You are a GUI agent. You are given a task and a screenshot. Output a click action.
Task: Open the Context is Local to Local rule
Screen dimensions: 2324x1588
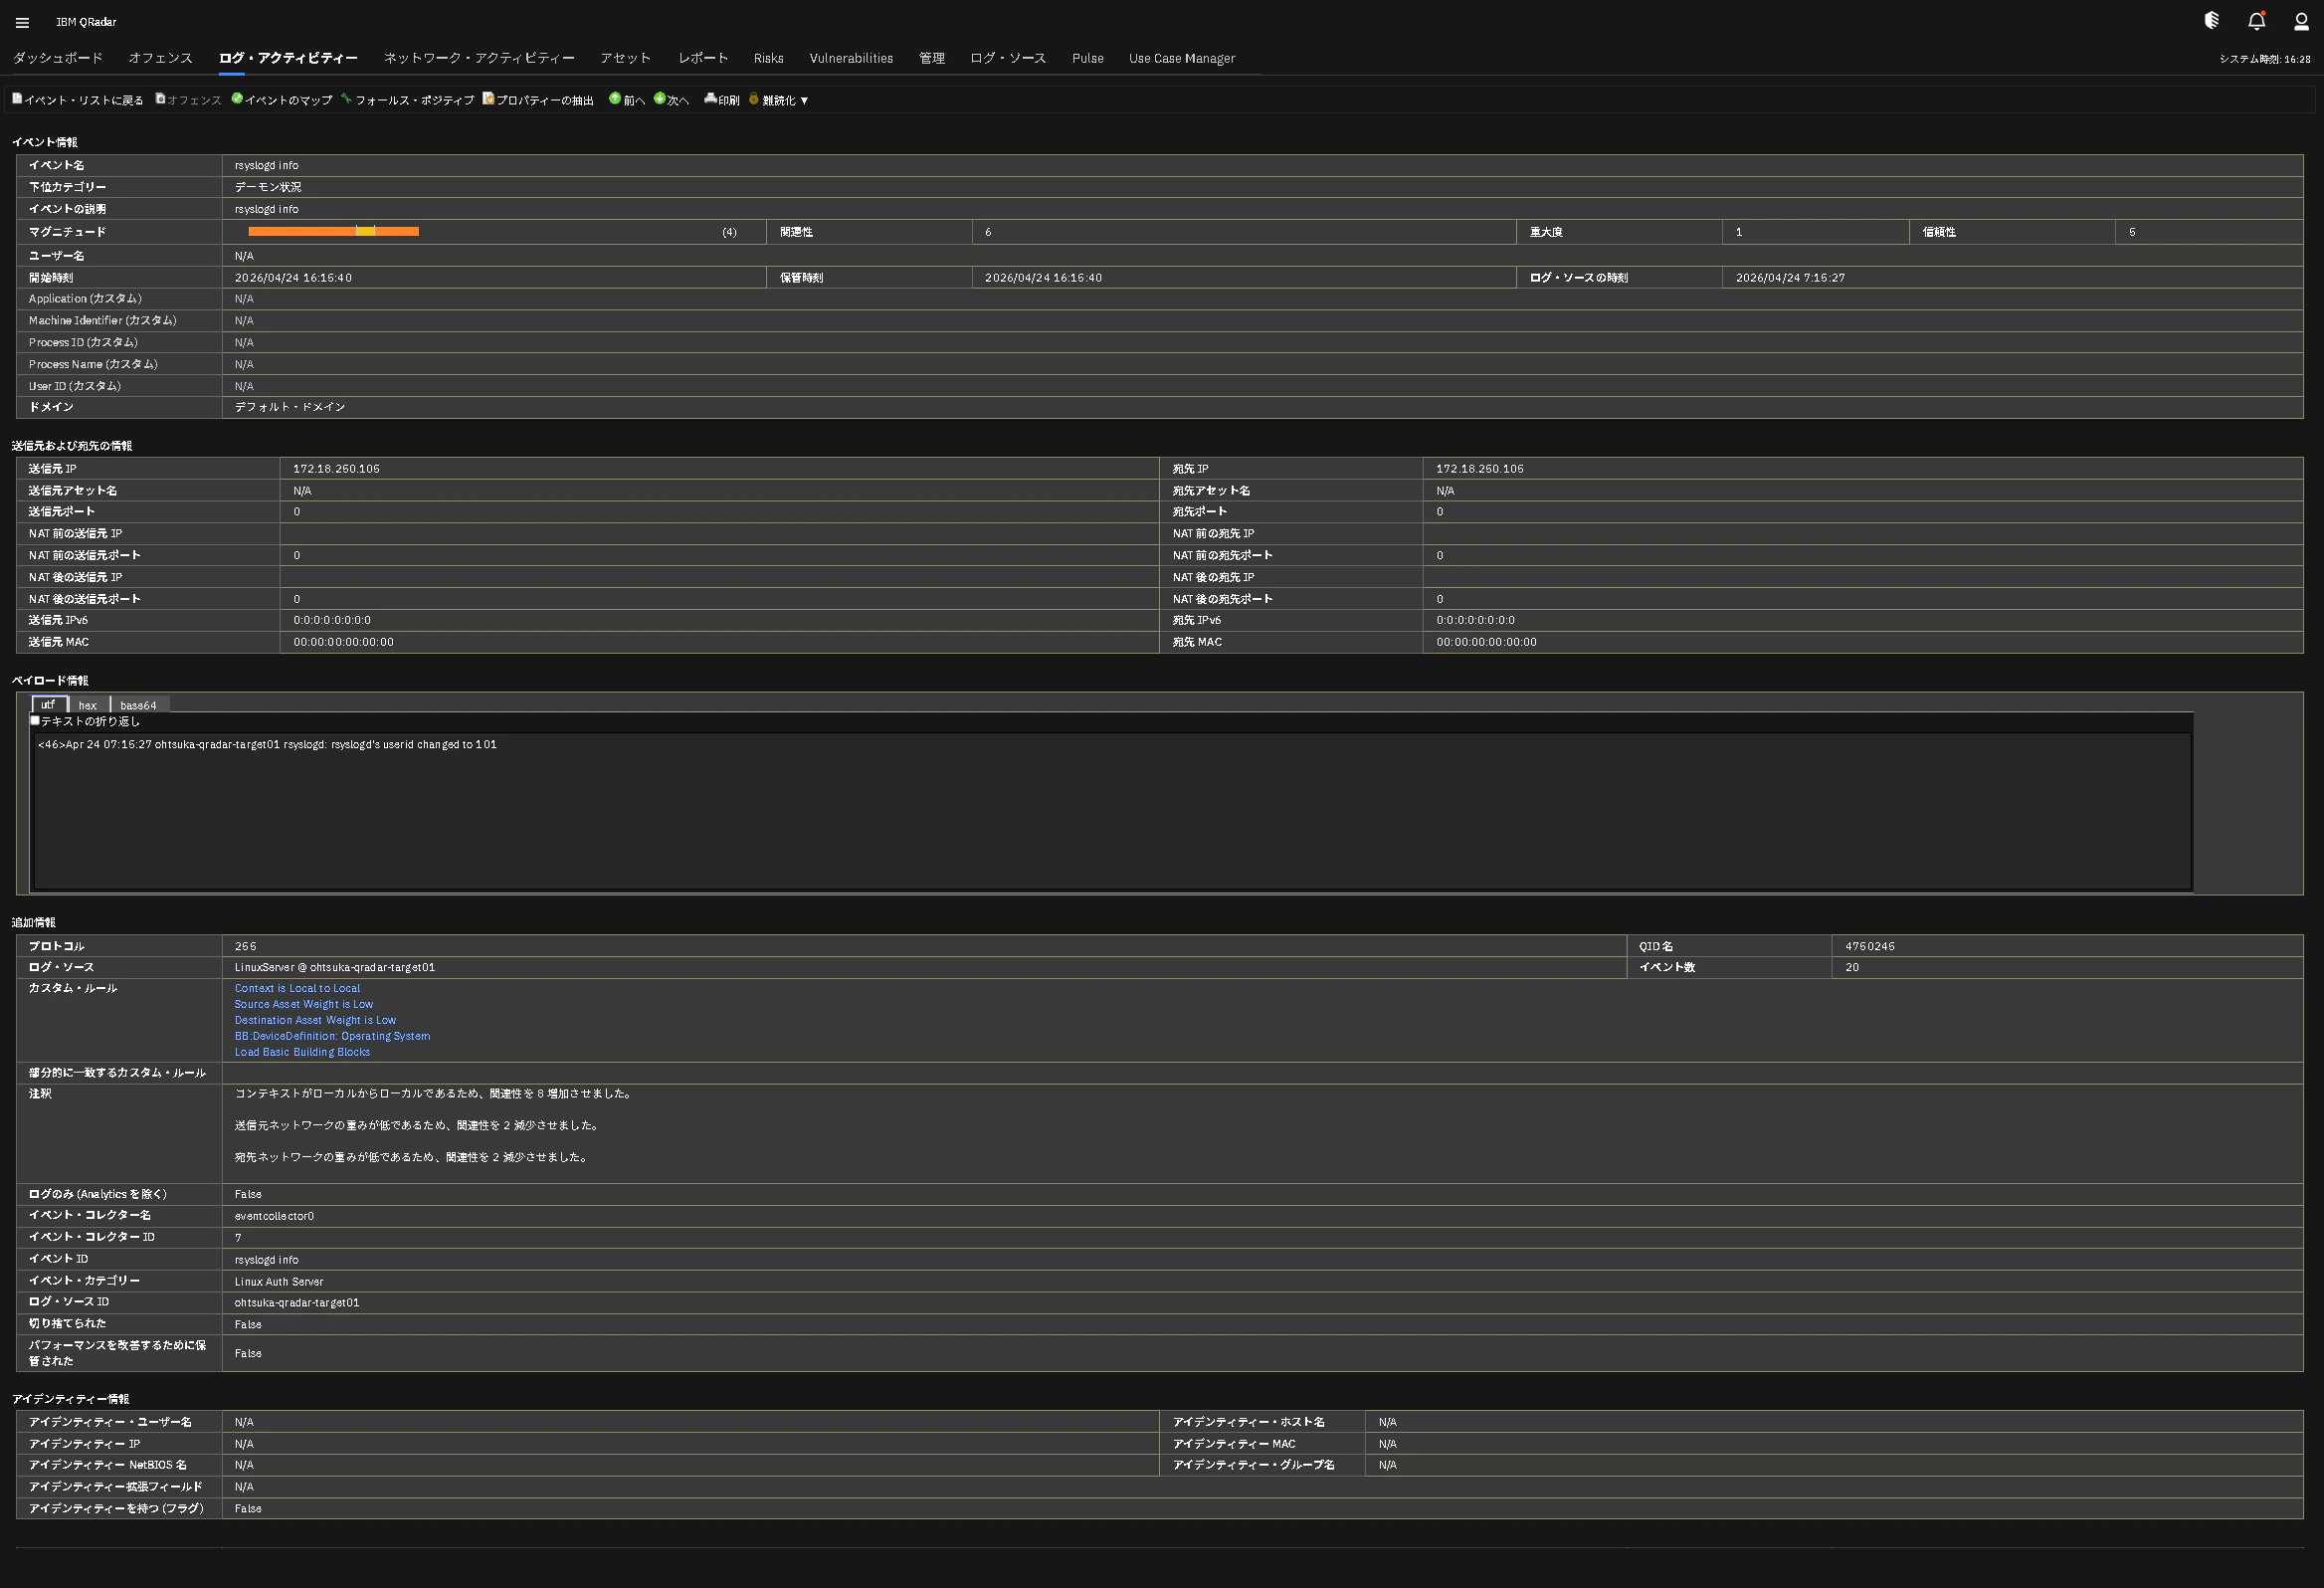[x=297, y=988]
